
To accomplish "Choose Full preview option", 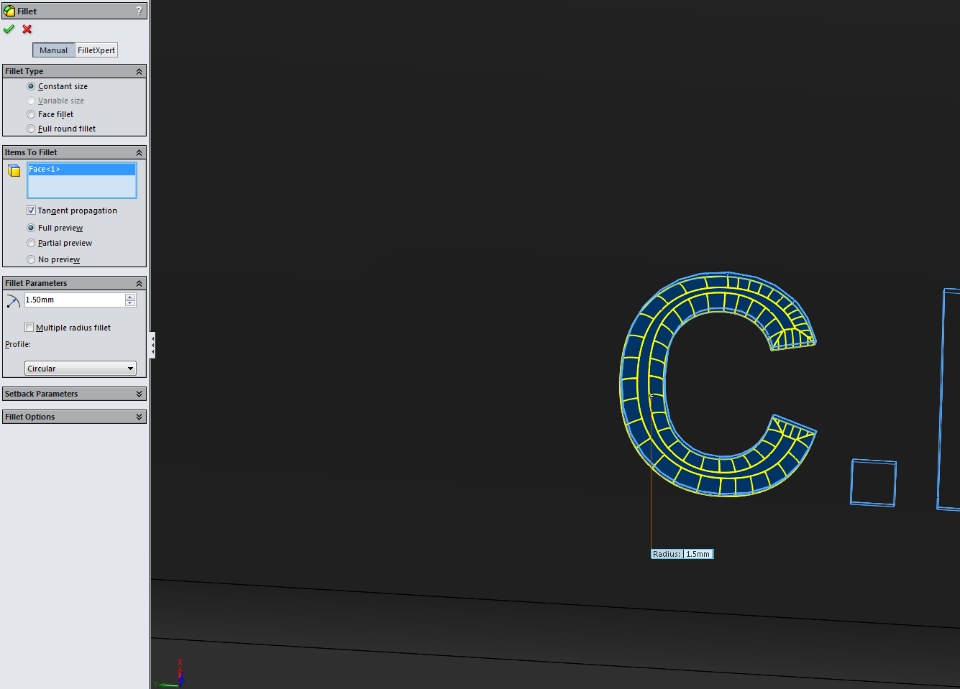I will click(31, 228).
